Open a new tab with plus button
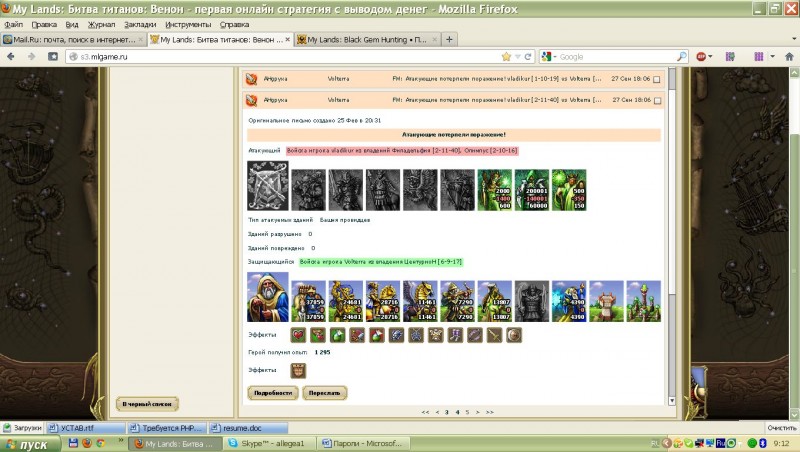The width and height of the screenshot is (800, 452). click(x=449, y=39)
